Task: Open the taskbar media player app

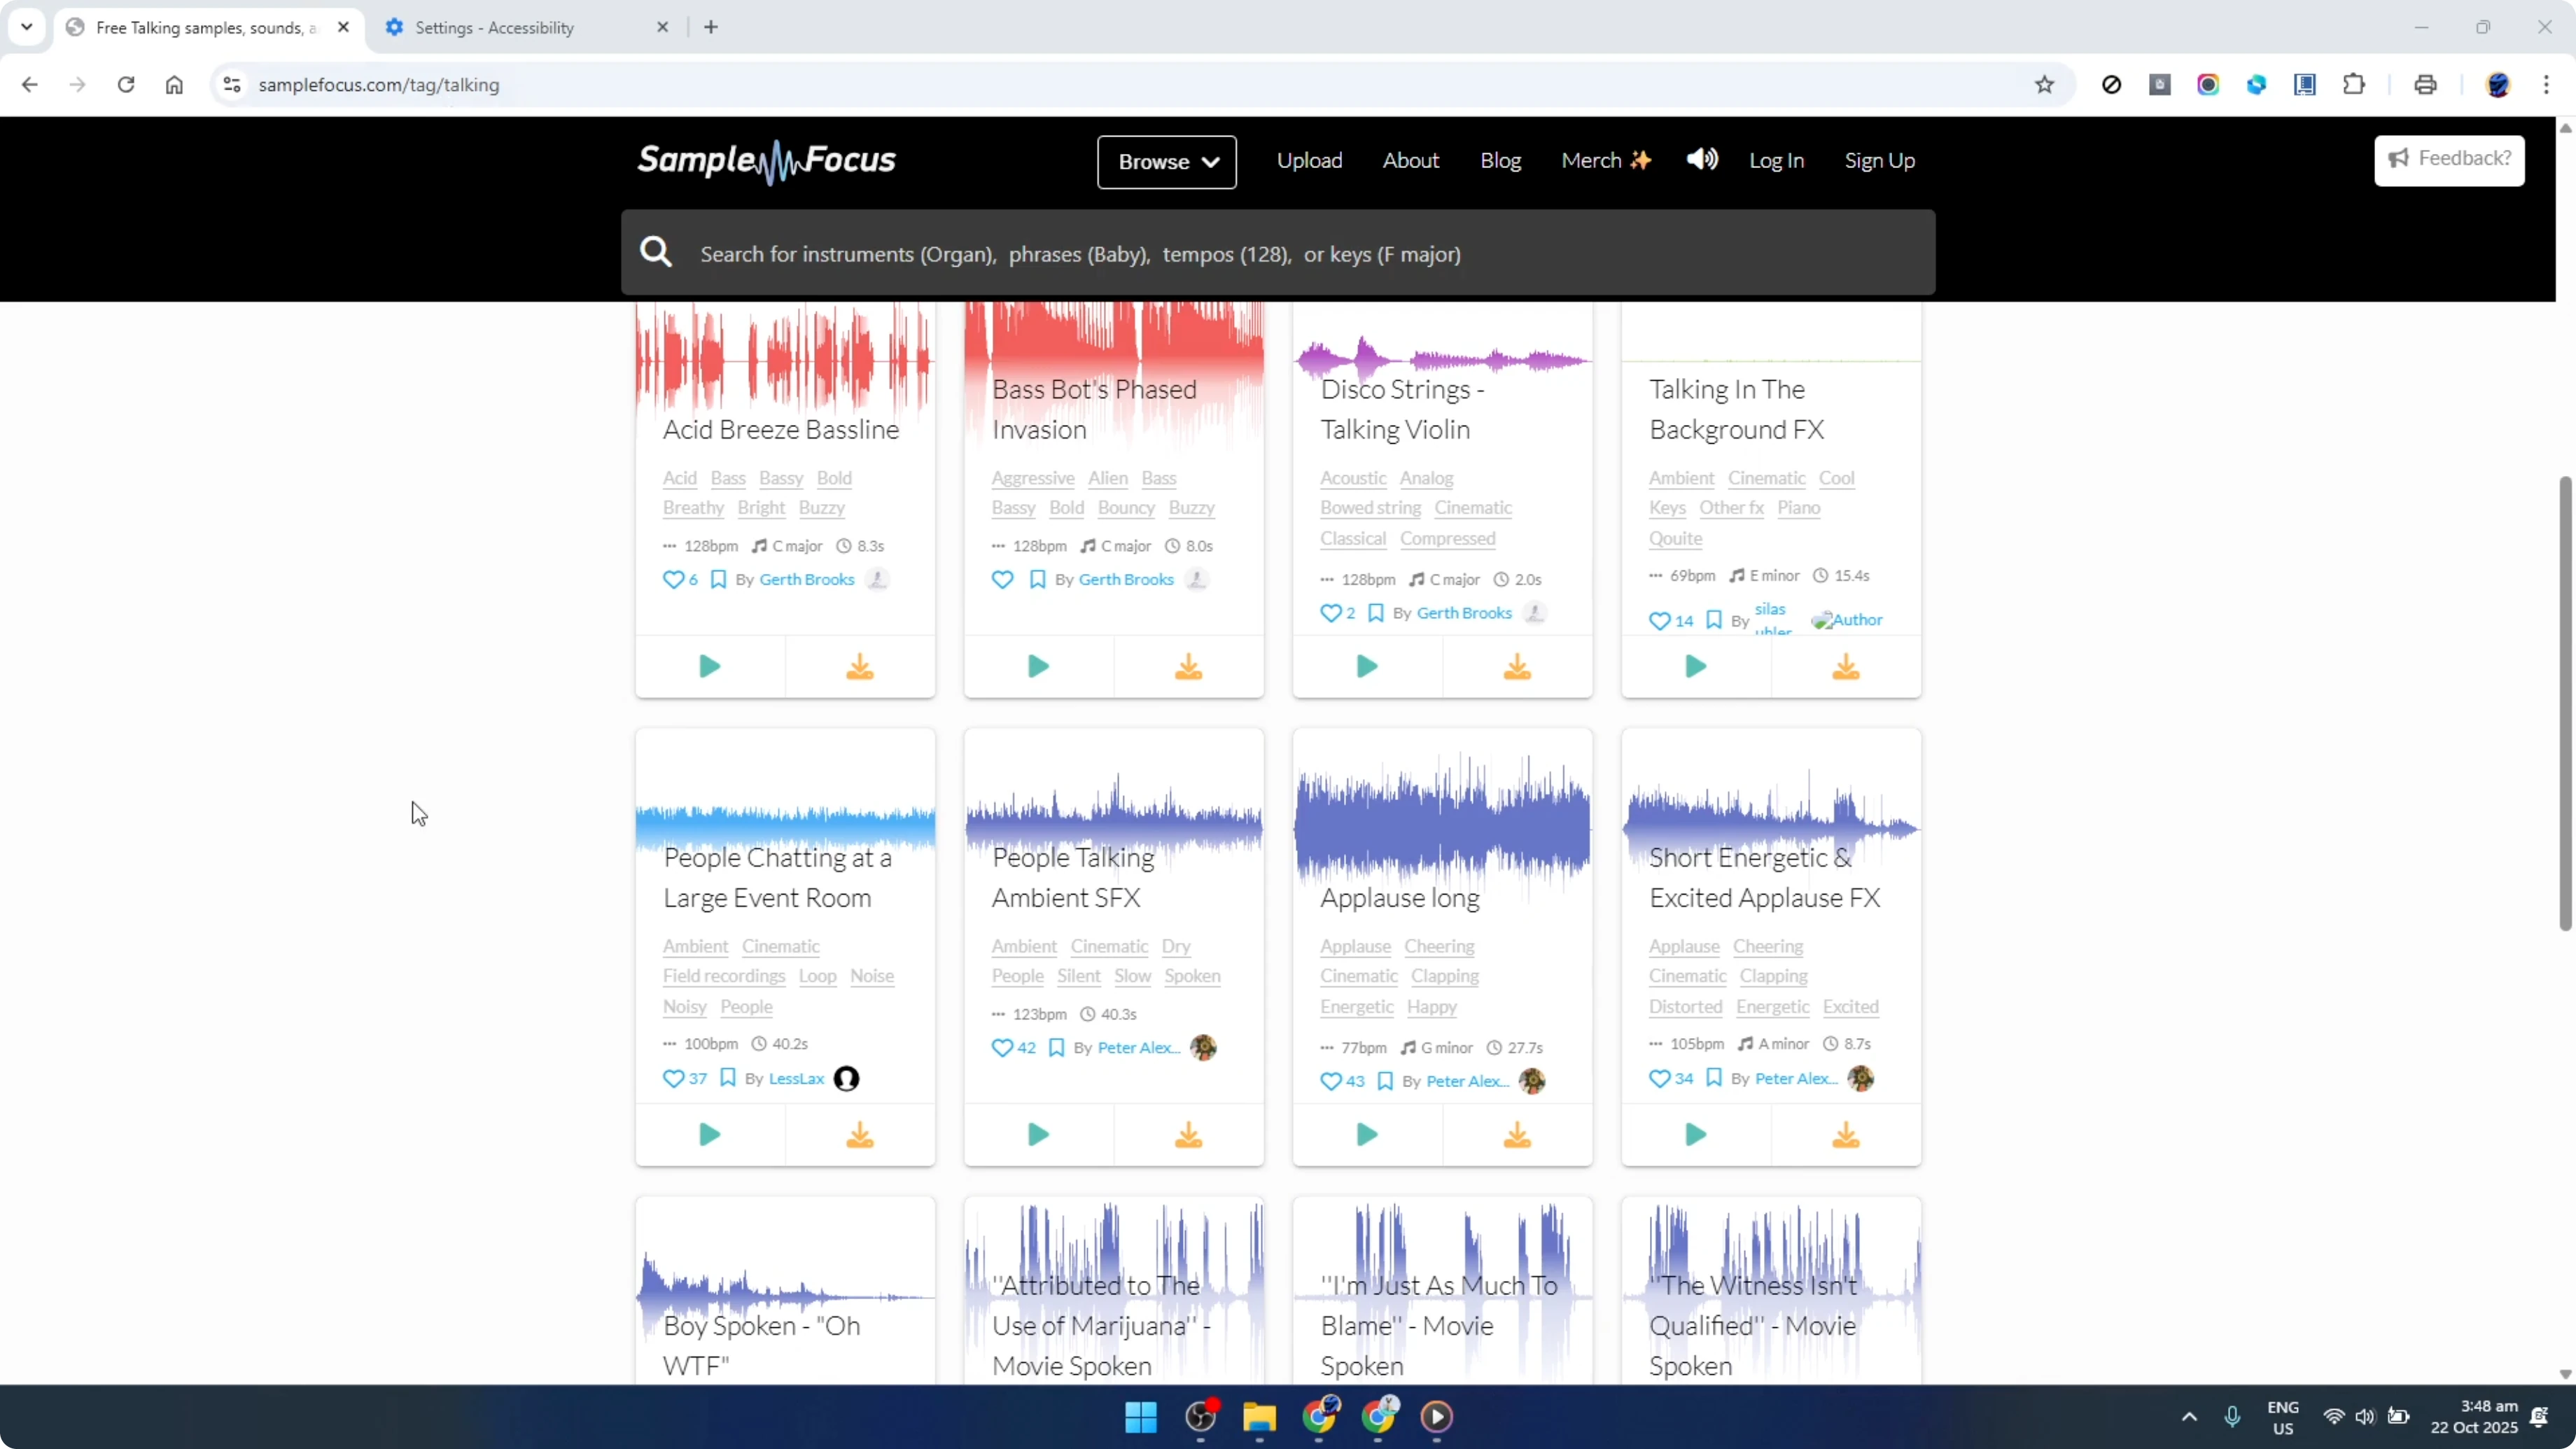Action: point(1437,1417)
